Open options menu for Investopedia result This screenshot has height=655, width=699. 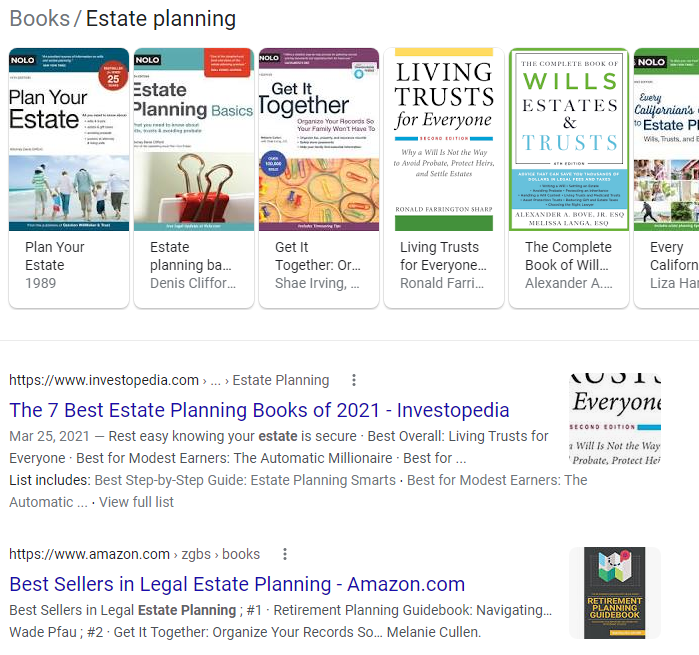click(x=353, y=380)
